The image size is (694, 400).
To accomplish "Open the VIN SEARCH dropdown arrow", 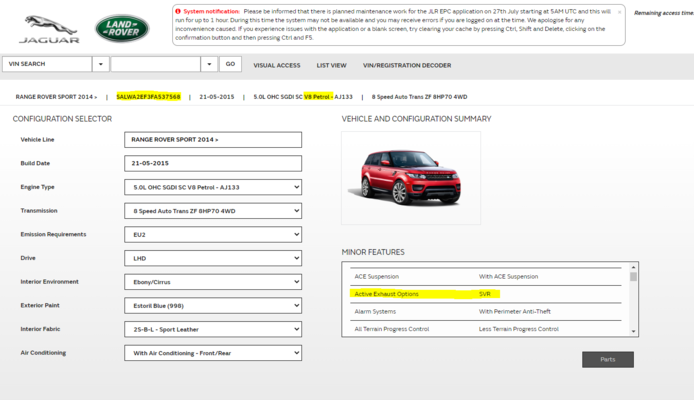I will click(x=101, y=64).
